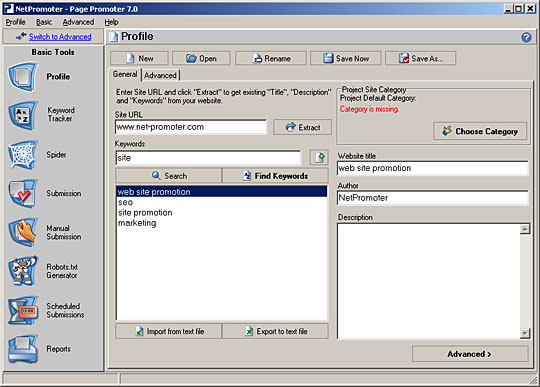Maximize the Page Promoter window
This screenshot has height=387, width=540.
coord(518,9)
